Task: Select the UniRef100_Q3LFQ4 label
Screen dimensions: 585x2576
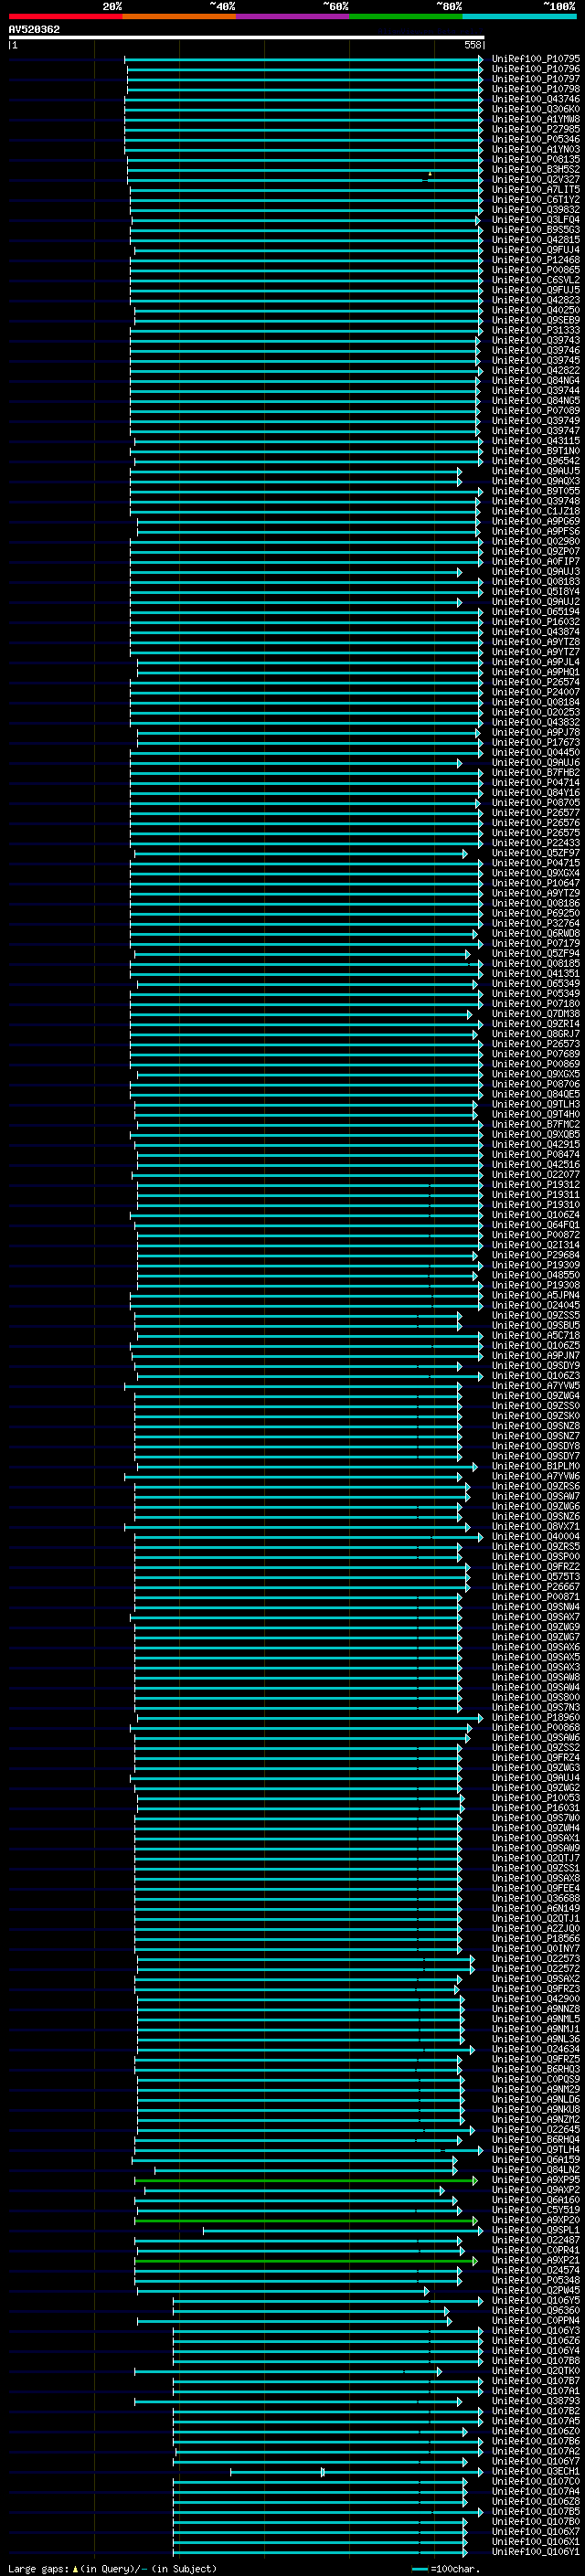Action: [x=536, y=220]
